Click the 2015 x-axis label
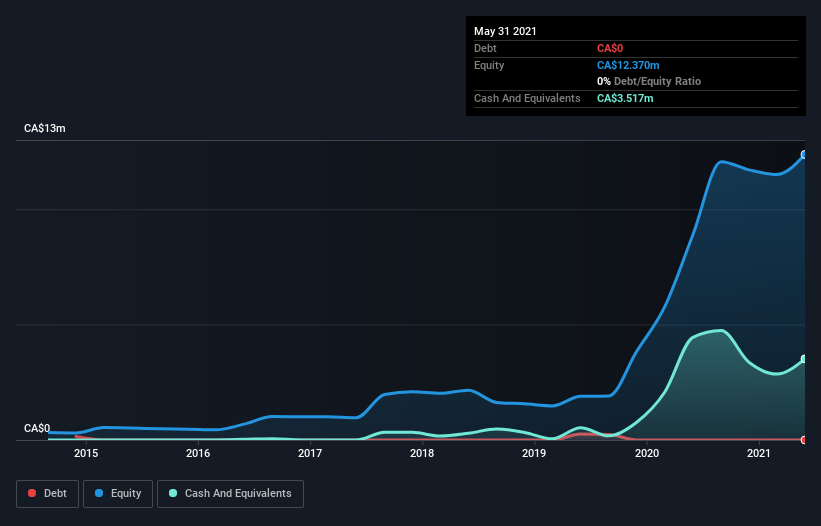Image resolution: width=821 pixels, height=526 pixels. pos(86,454)
